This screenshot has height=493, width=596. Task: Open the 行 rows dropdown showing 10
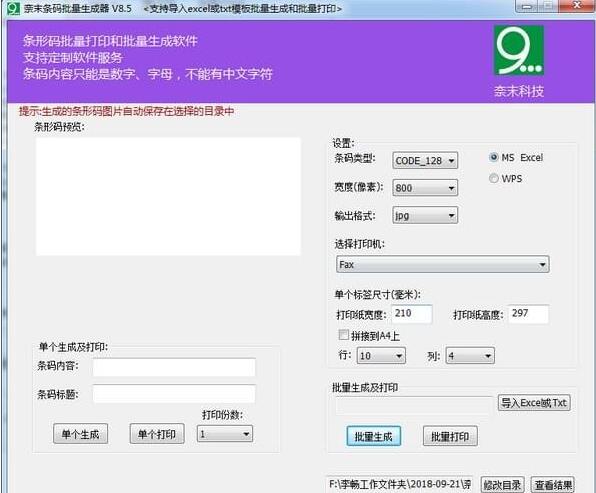click(381, 356)
